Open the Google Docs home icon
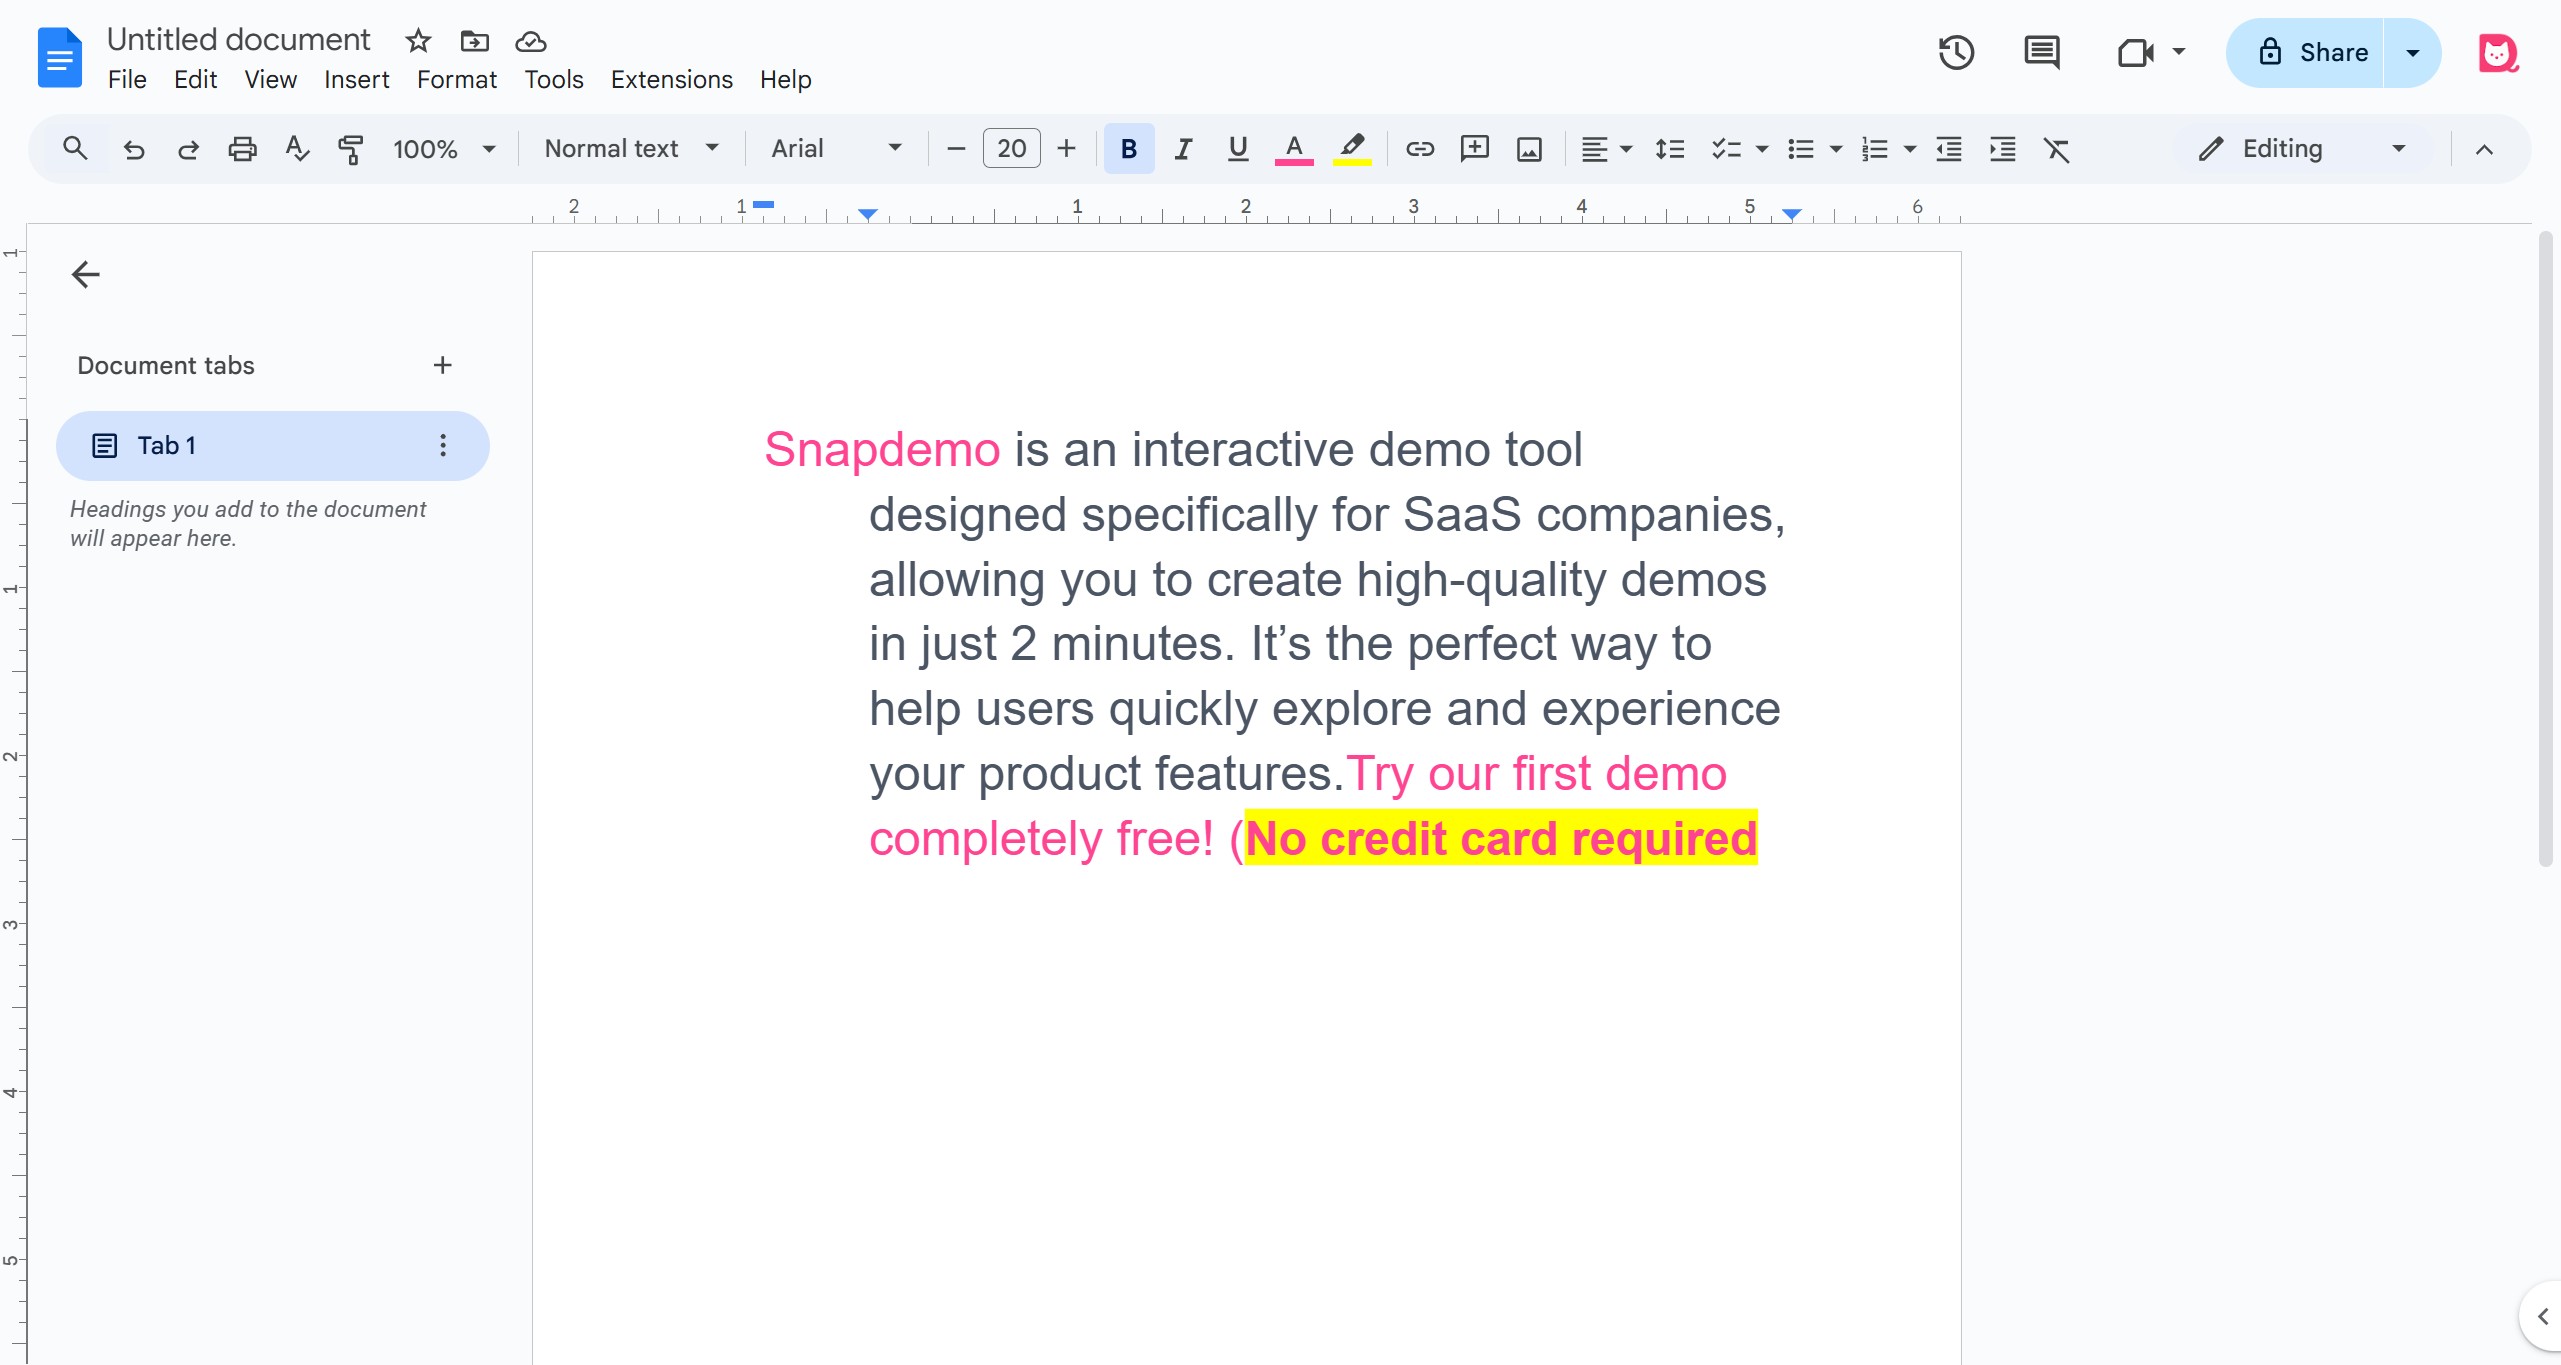This screenshot has width=2561, height=1365. point(59,58)
